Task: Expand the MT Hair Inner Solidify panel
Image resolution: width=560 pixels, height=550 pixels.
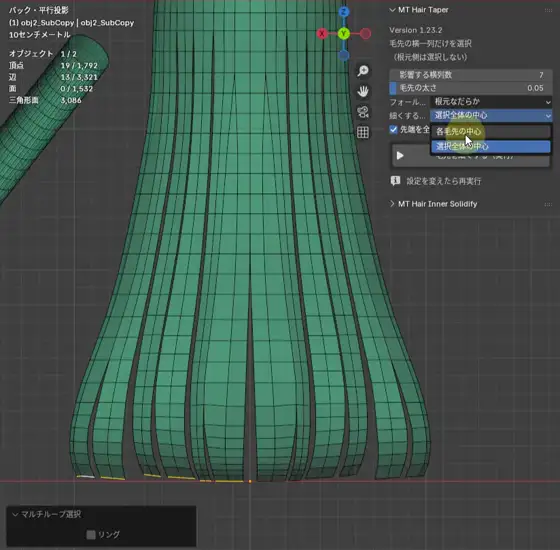Action: 392,204
